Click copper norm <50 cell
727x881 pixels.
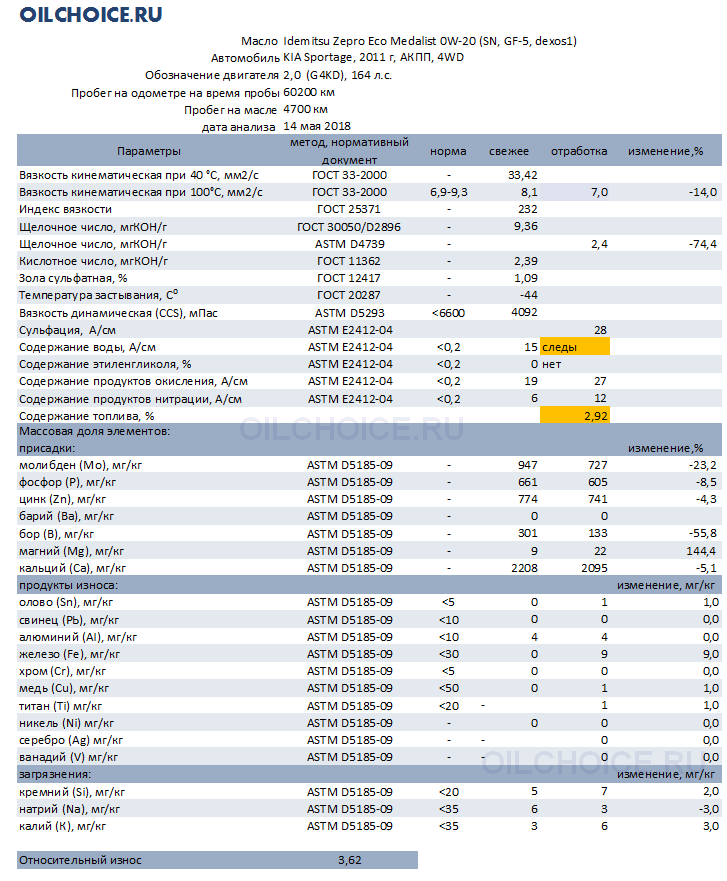(x=448, y=688)
